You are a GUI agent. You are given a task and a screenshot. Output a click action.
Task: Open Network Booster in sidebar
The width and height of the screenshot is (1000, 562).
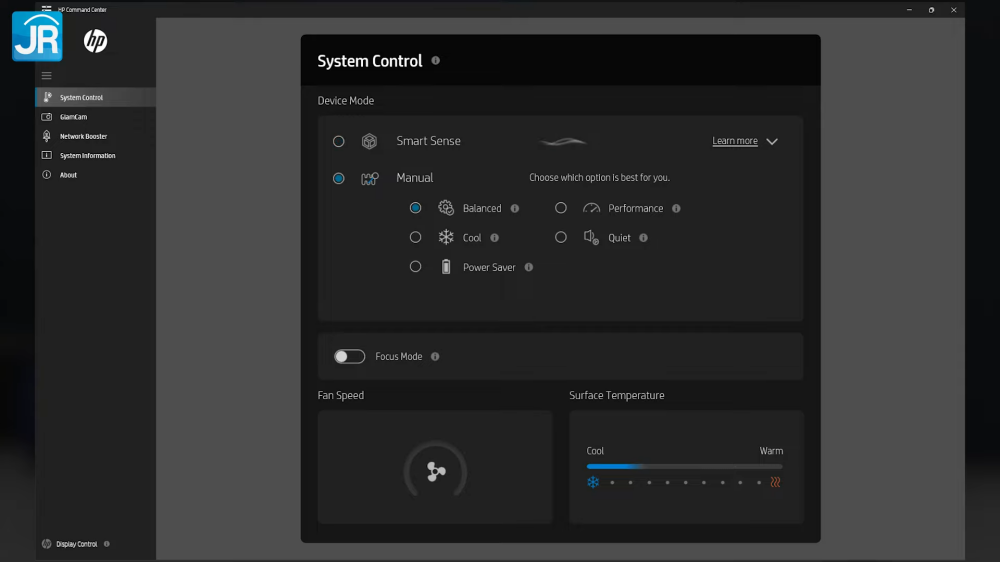[x=83, y=136]
